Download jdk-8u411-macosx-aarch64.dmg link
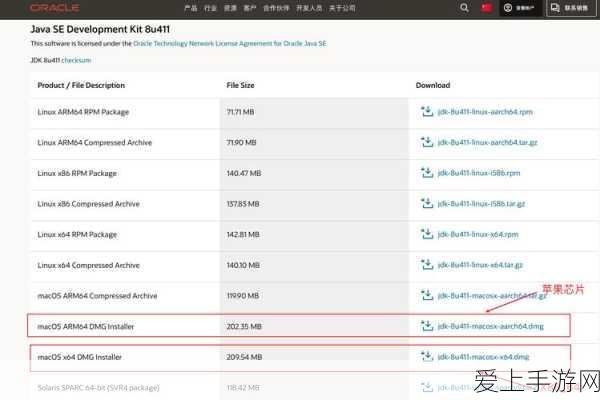Screen dimensions: 600x400 point(491,326)
